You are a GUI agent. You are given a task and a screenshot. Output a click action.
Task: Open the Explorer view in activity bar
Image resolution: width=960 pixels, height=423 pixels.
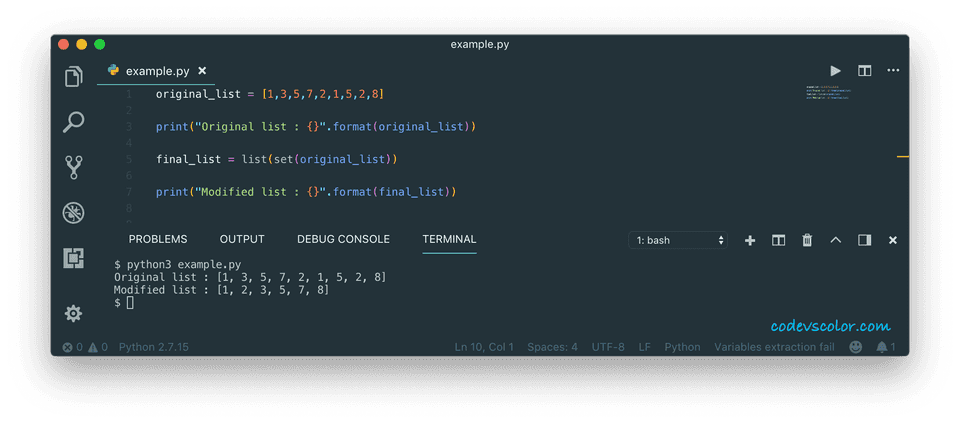(x=73, y=77)
